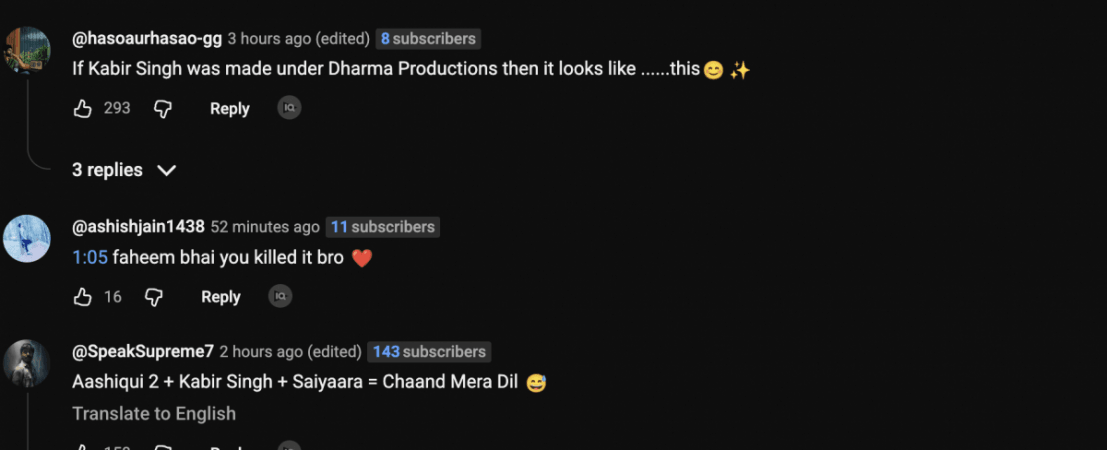Reply to the ashishjain1438 comment
Viewport: 1107px width, 450px height.
point(220,296)
